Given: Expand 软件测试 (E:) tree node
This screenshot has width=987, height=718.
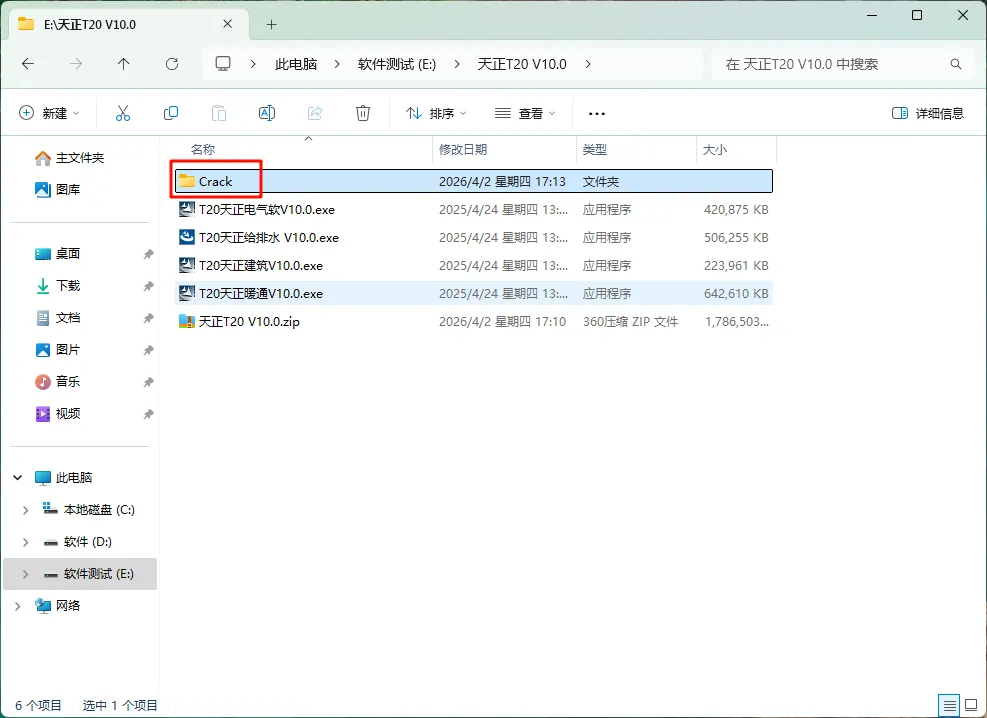Looking at the screenshot, I should tap(25, 574).
